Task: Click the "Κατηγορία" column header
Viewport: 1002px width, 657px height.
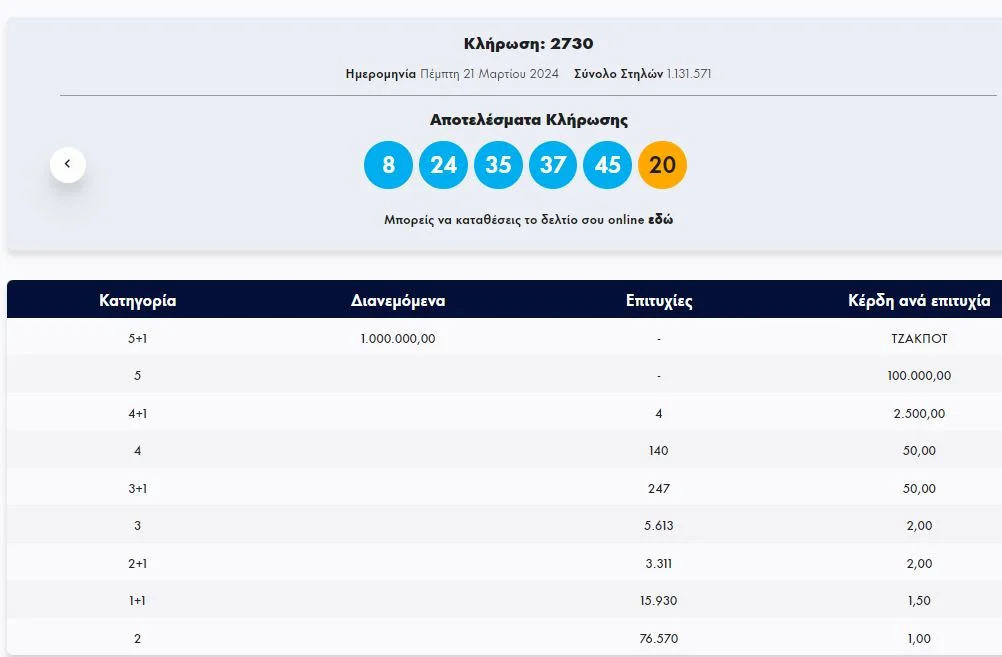Action: [138, 300]
